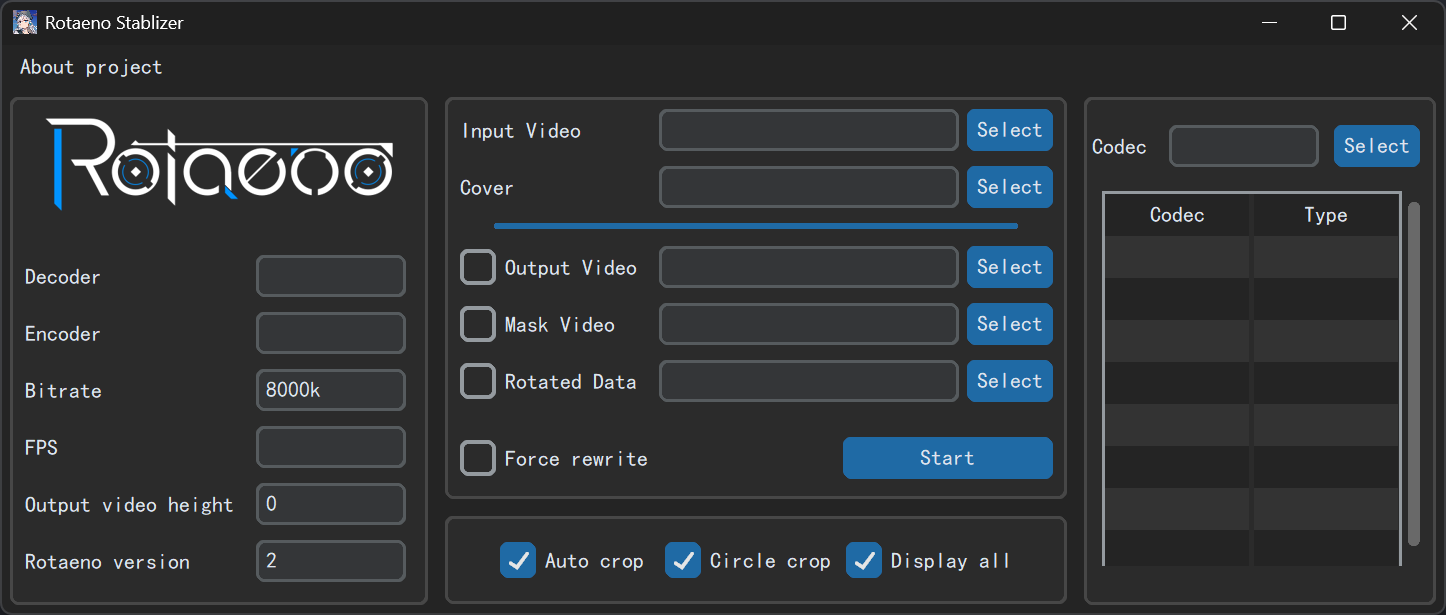This screenshot has width=1446, height=615.
Task: Minimize the Rotaeno Stablizer window
Action: click(x=1269, y=22)
